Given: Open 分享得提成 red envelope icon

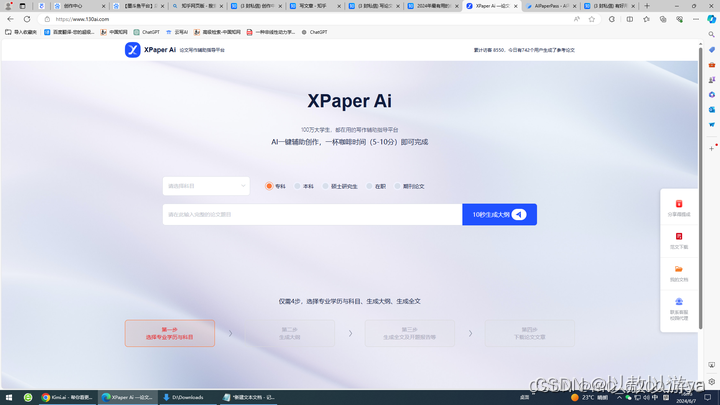Looking at the screenshot, I should (679, 204).
